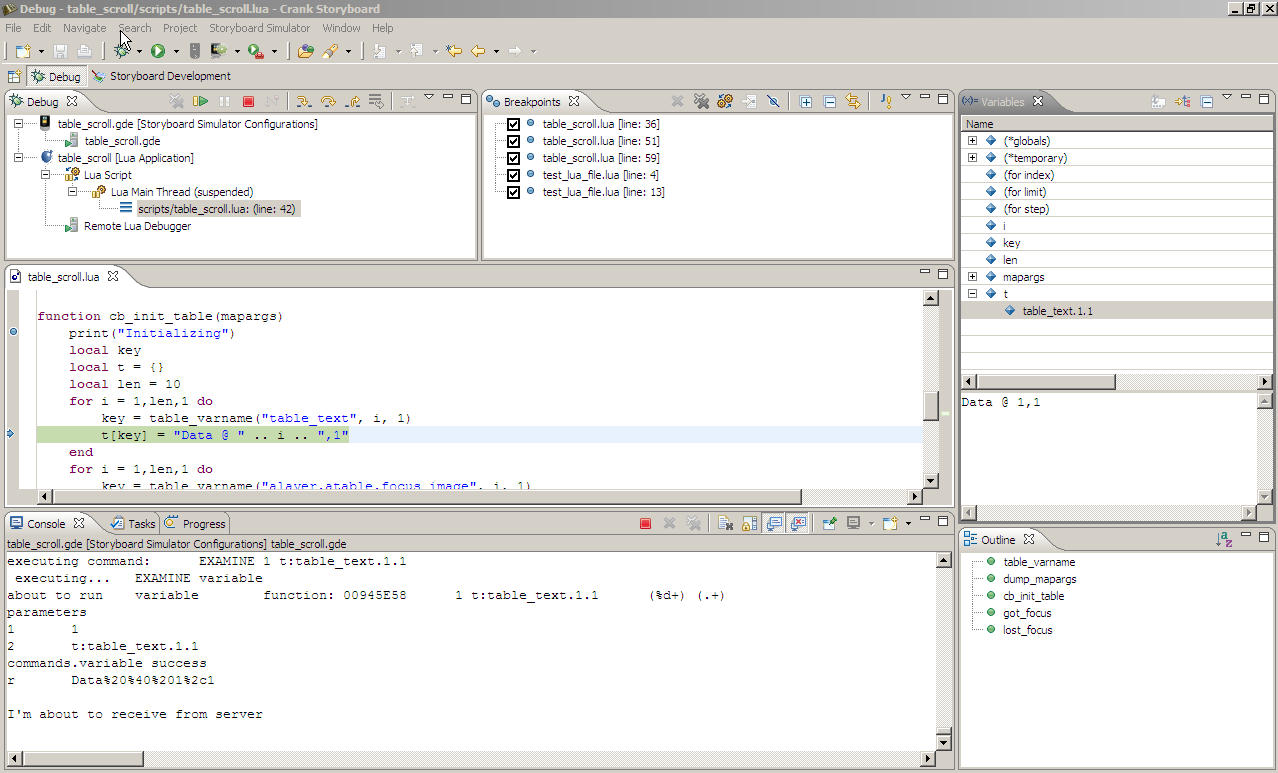Toggle breakpoint checkbox for table_scroll.lua line 59
1278x773 pixels.
click(513, 158)
